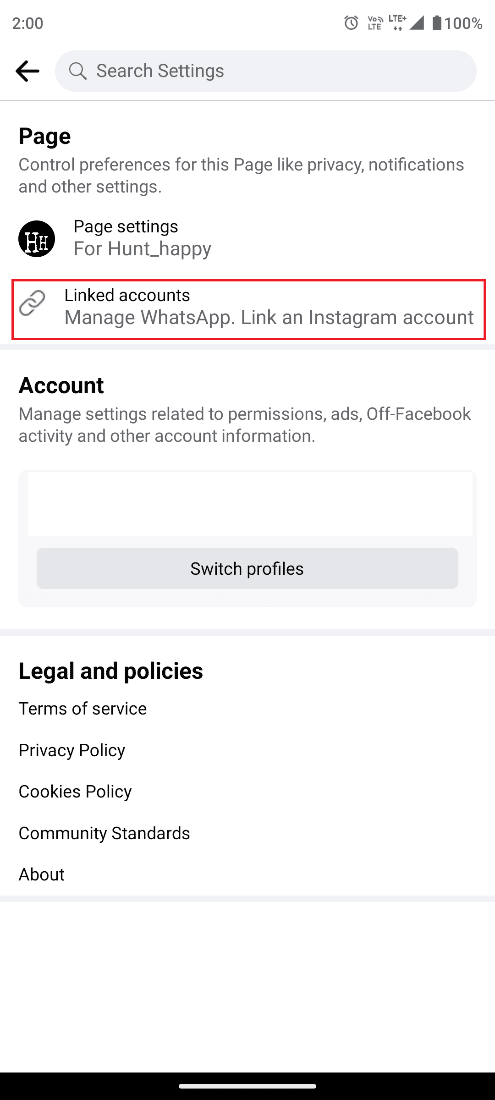Tap the back arrow icon
Viewport: 495px width, 1100px height.
27,71
